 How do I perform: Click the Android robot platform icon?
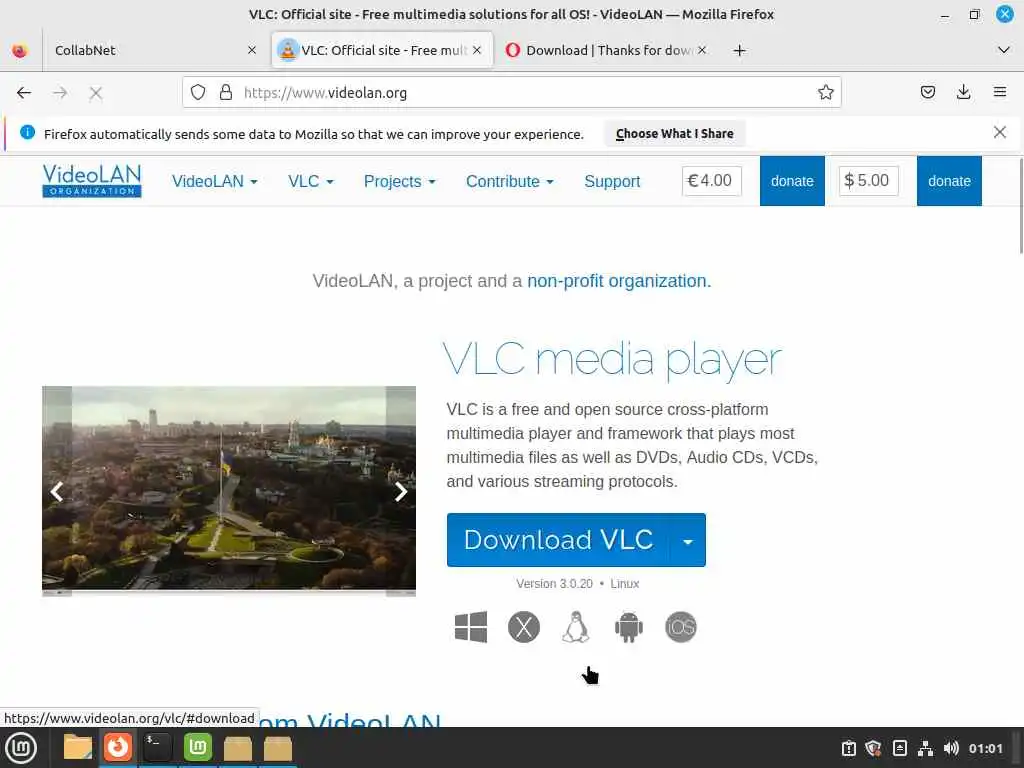click(629, 627)
